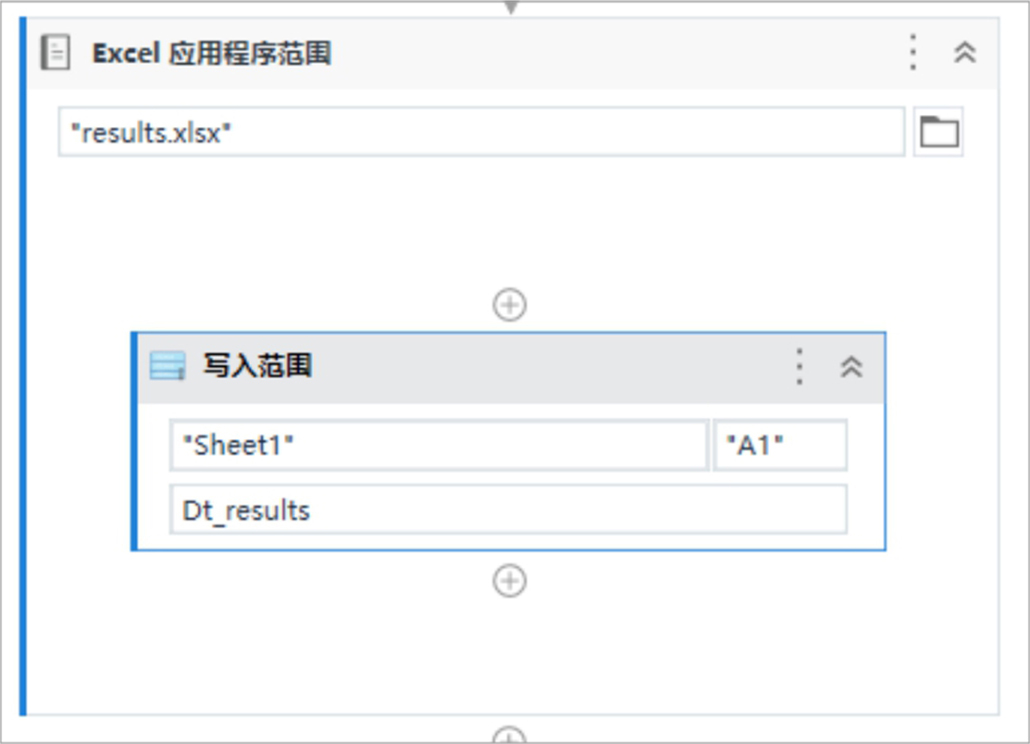1030x744 pixels.
Task: Collapse the Excel 应用程序范围 activity
Action: click(x=965, y=53)
